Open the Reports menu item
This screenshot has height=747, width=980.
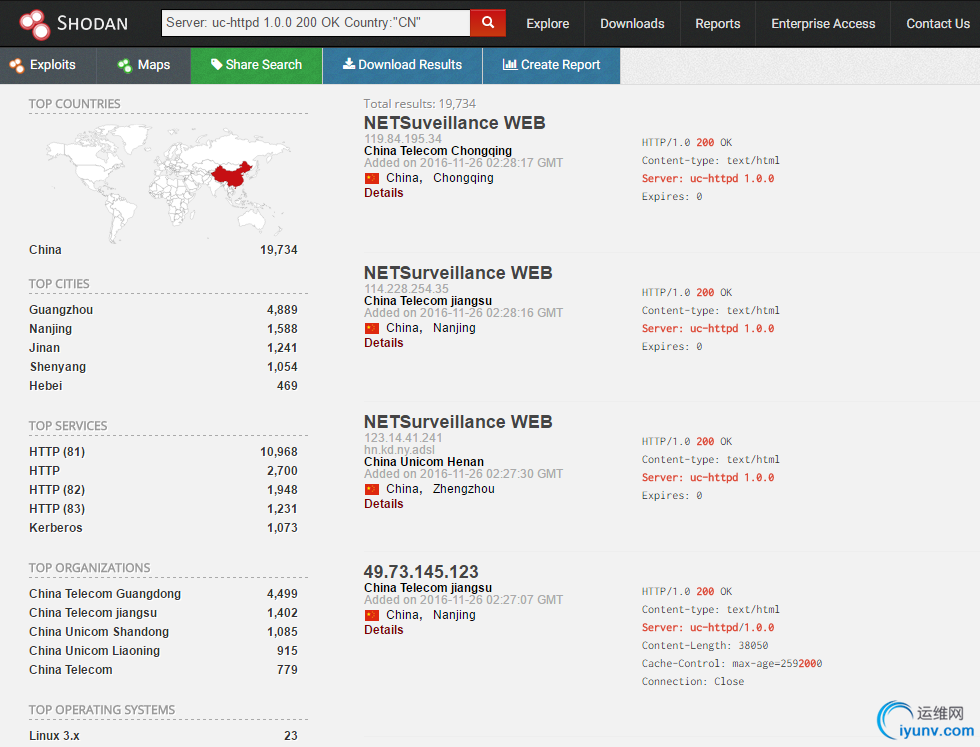pos(718,24)
